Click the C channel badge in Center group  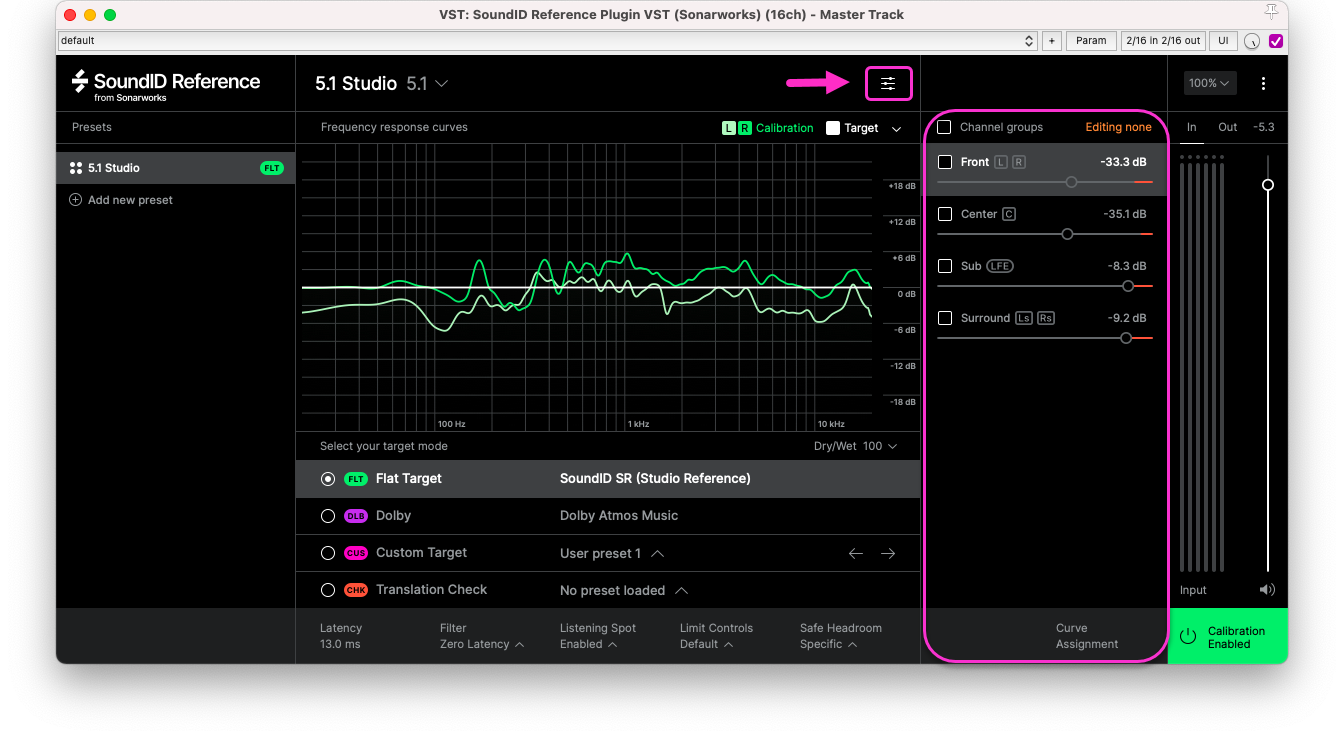click(1009, 214)
